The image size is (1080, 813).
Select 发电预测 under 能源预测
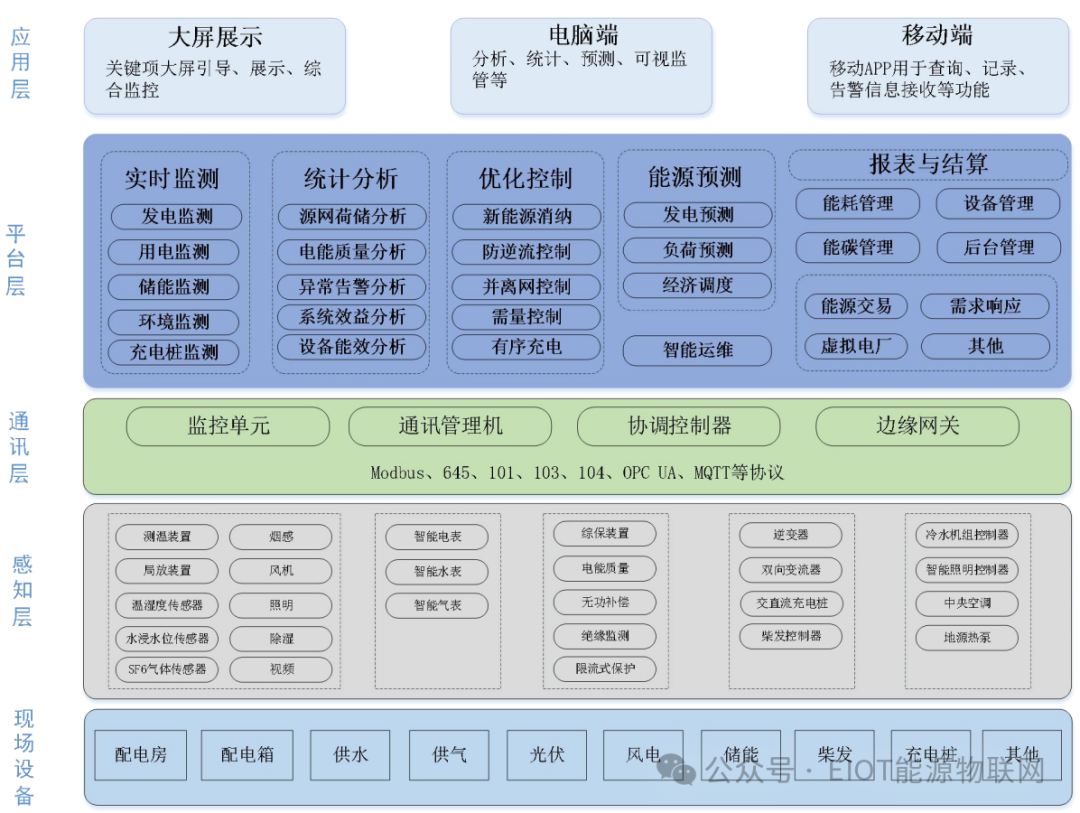(x=698, y=215)
